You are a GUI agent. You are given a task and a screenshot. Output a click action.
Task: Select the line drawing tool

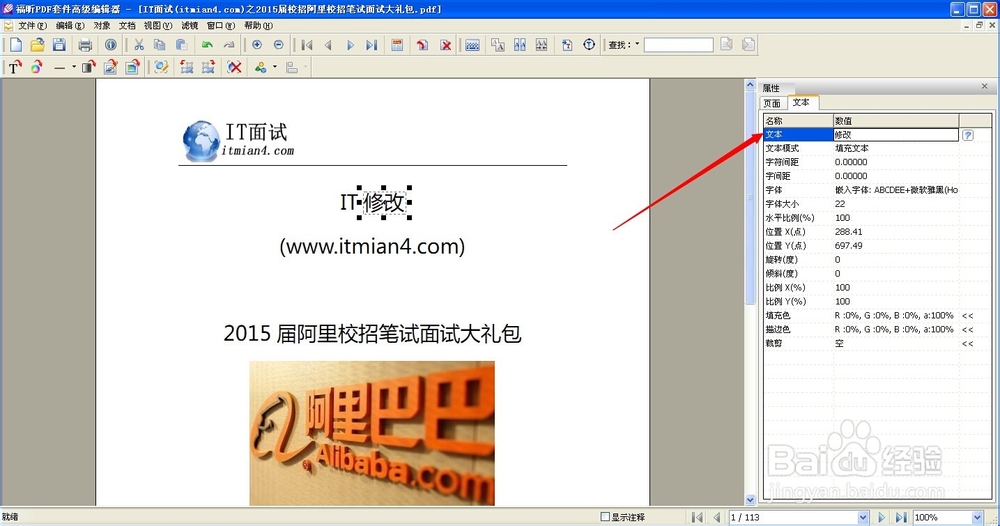[x=59, y=67]
